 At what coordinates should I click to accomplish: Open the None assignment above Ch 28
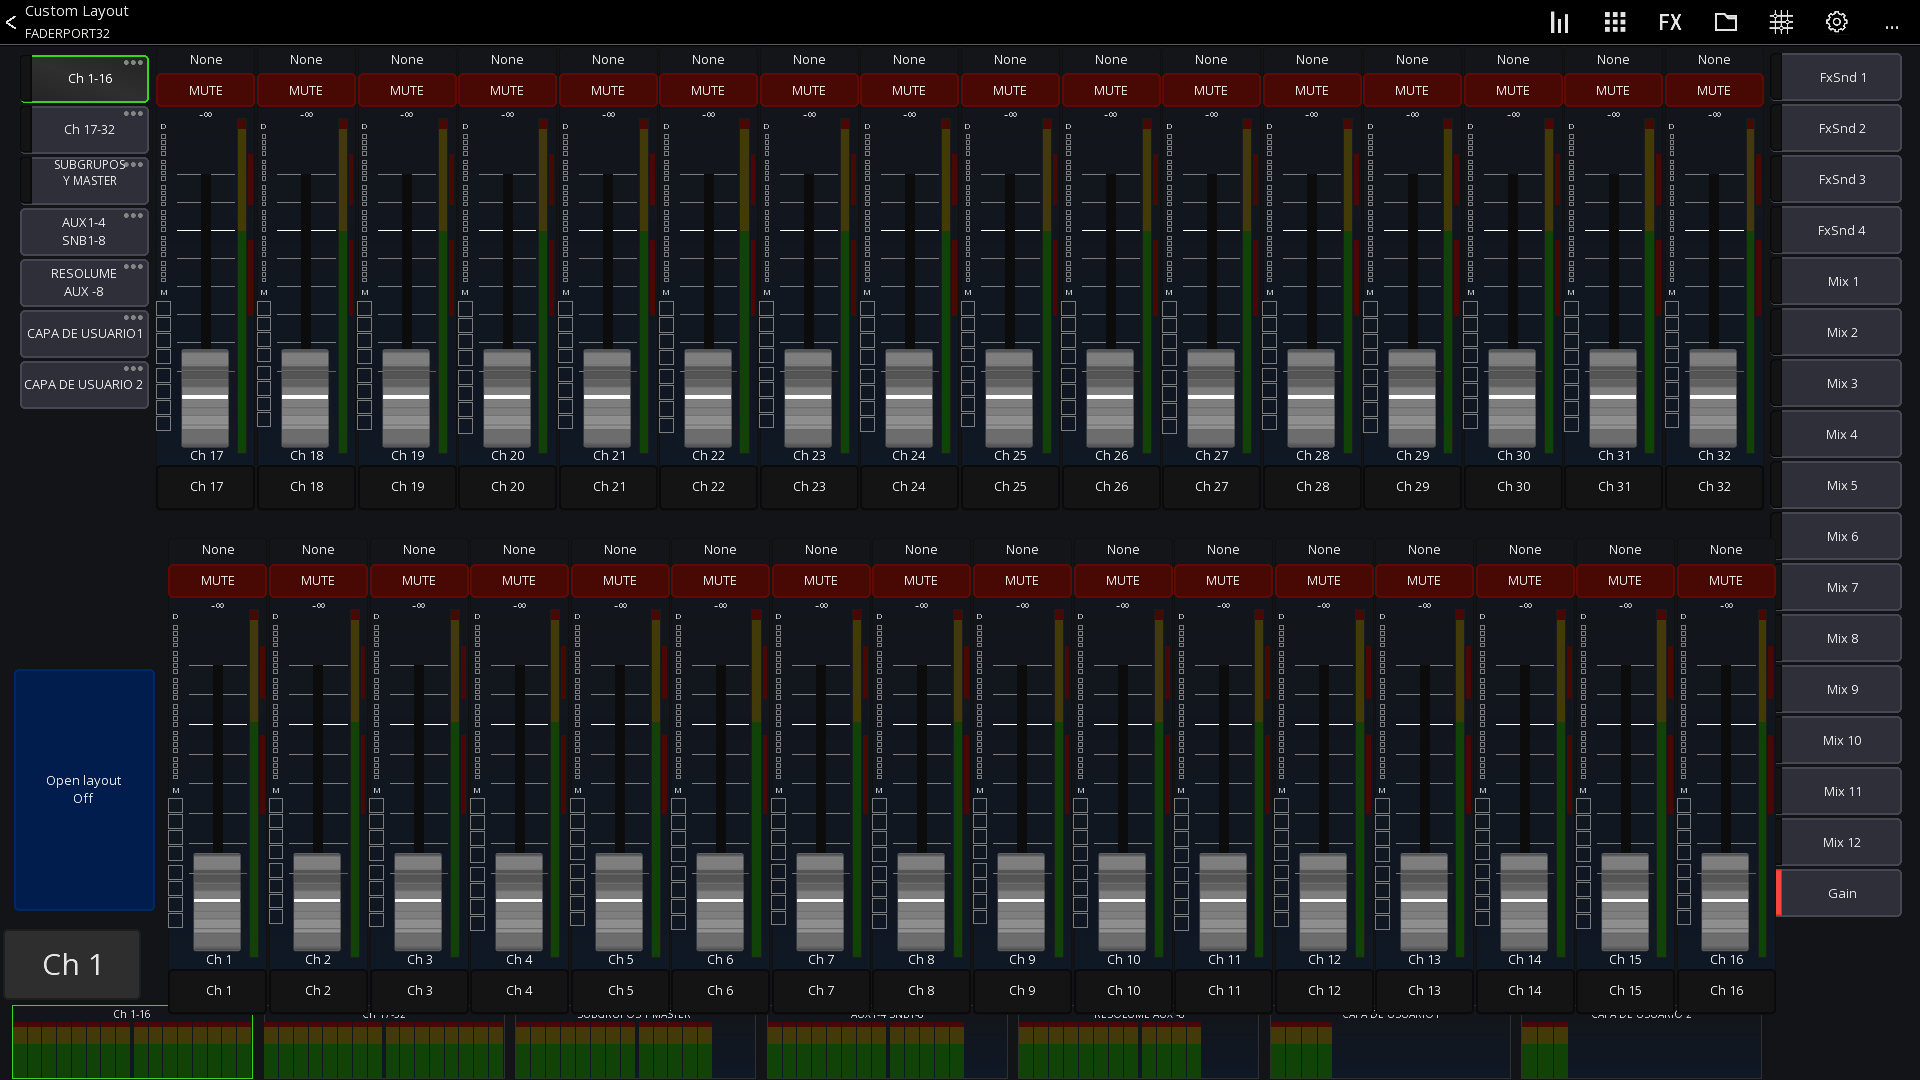(x=1312, y=60)
